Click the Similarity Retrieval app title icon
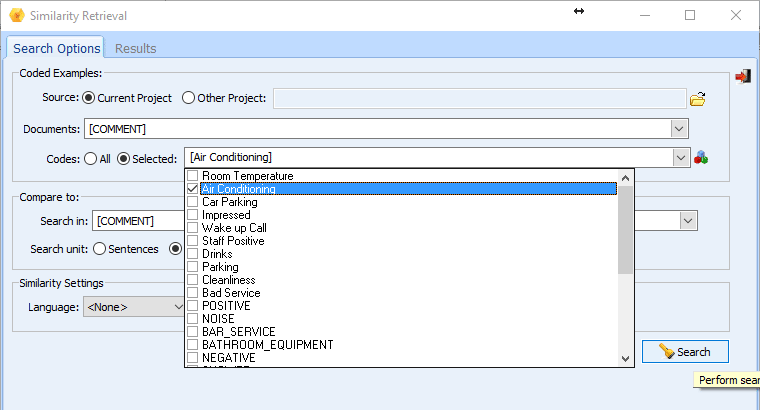The width and height of the screenshot is (760, 410). click(13, 16)
